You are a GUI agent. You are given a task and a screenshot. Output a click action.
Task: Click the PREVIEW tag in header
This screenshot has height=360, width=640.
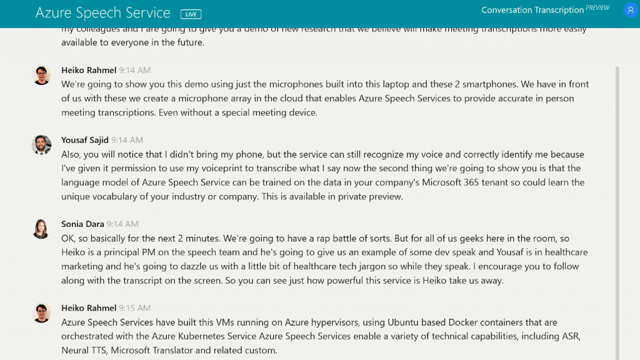(x=598, y=8)
